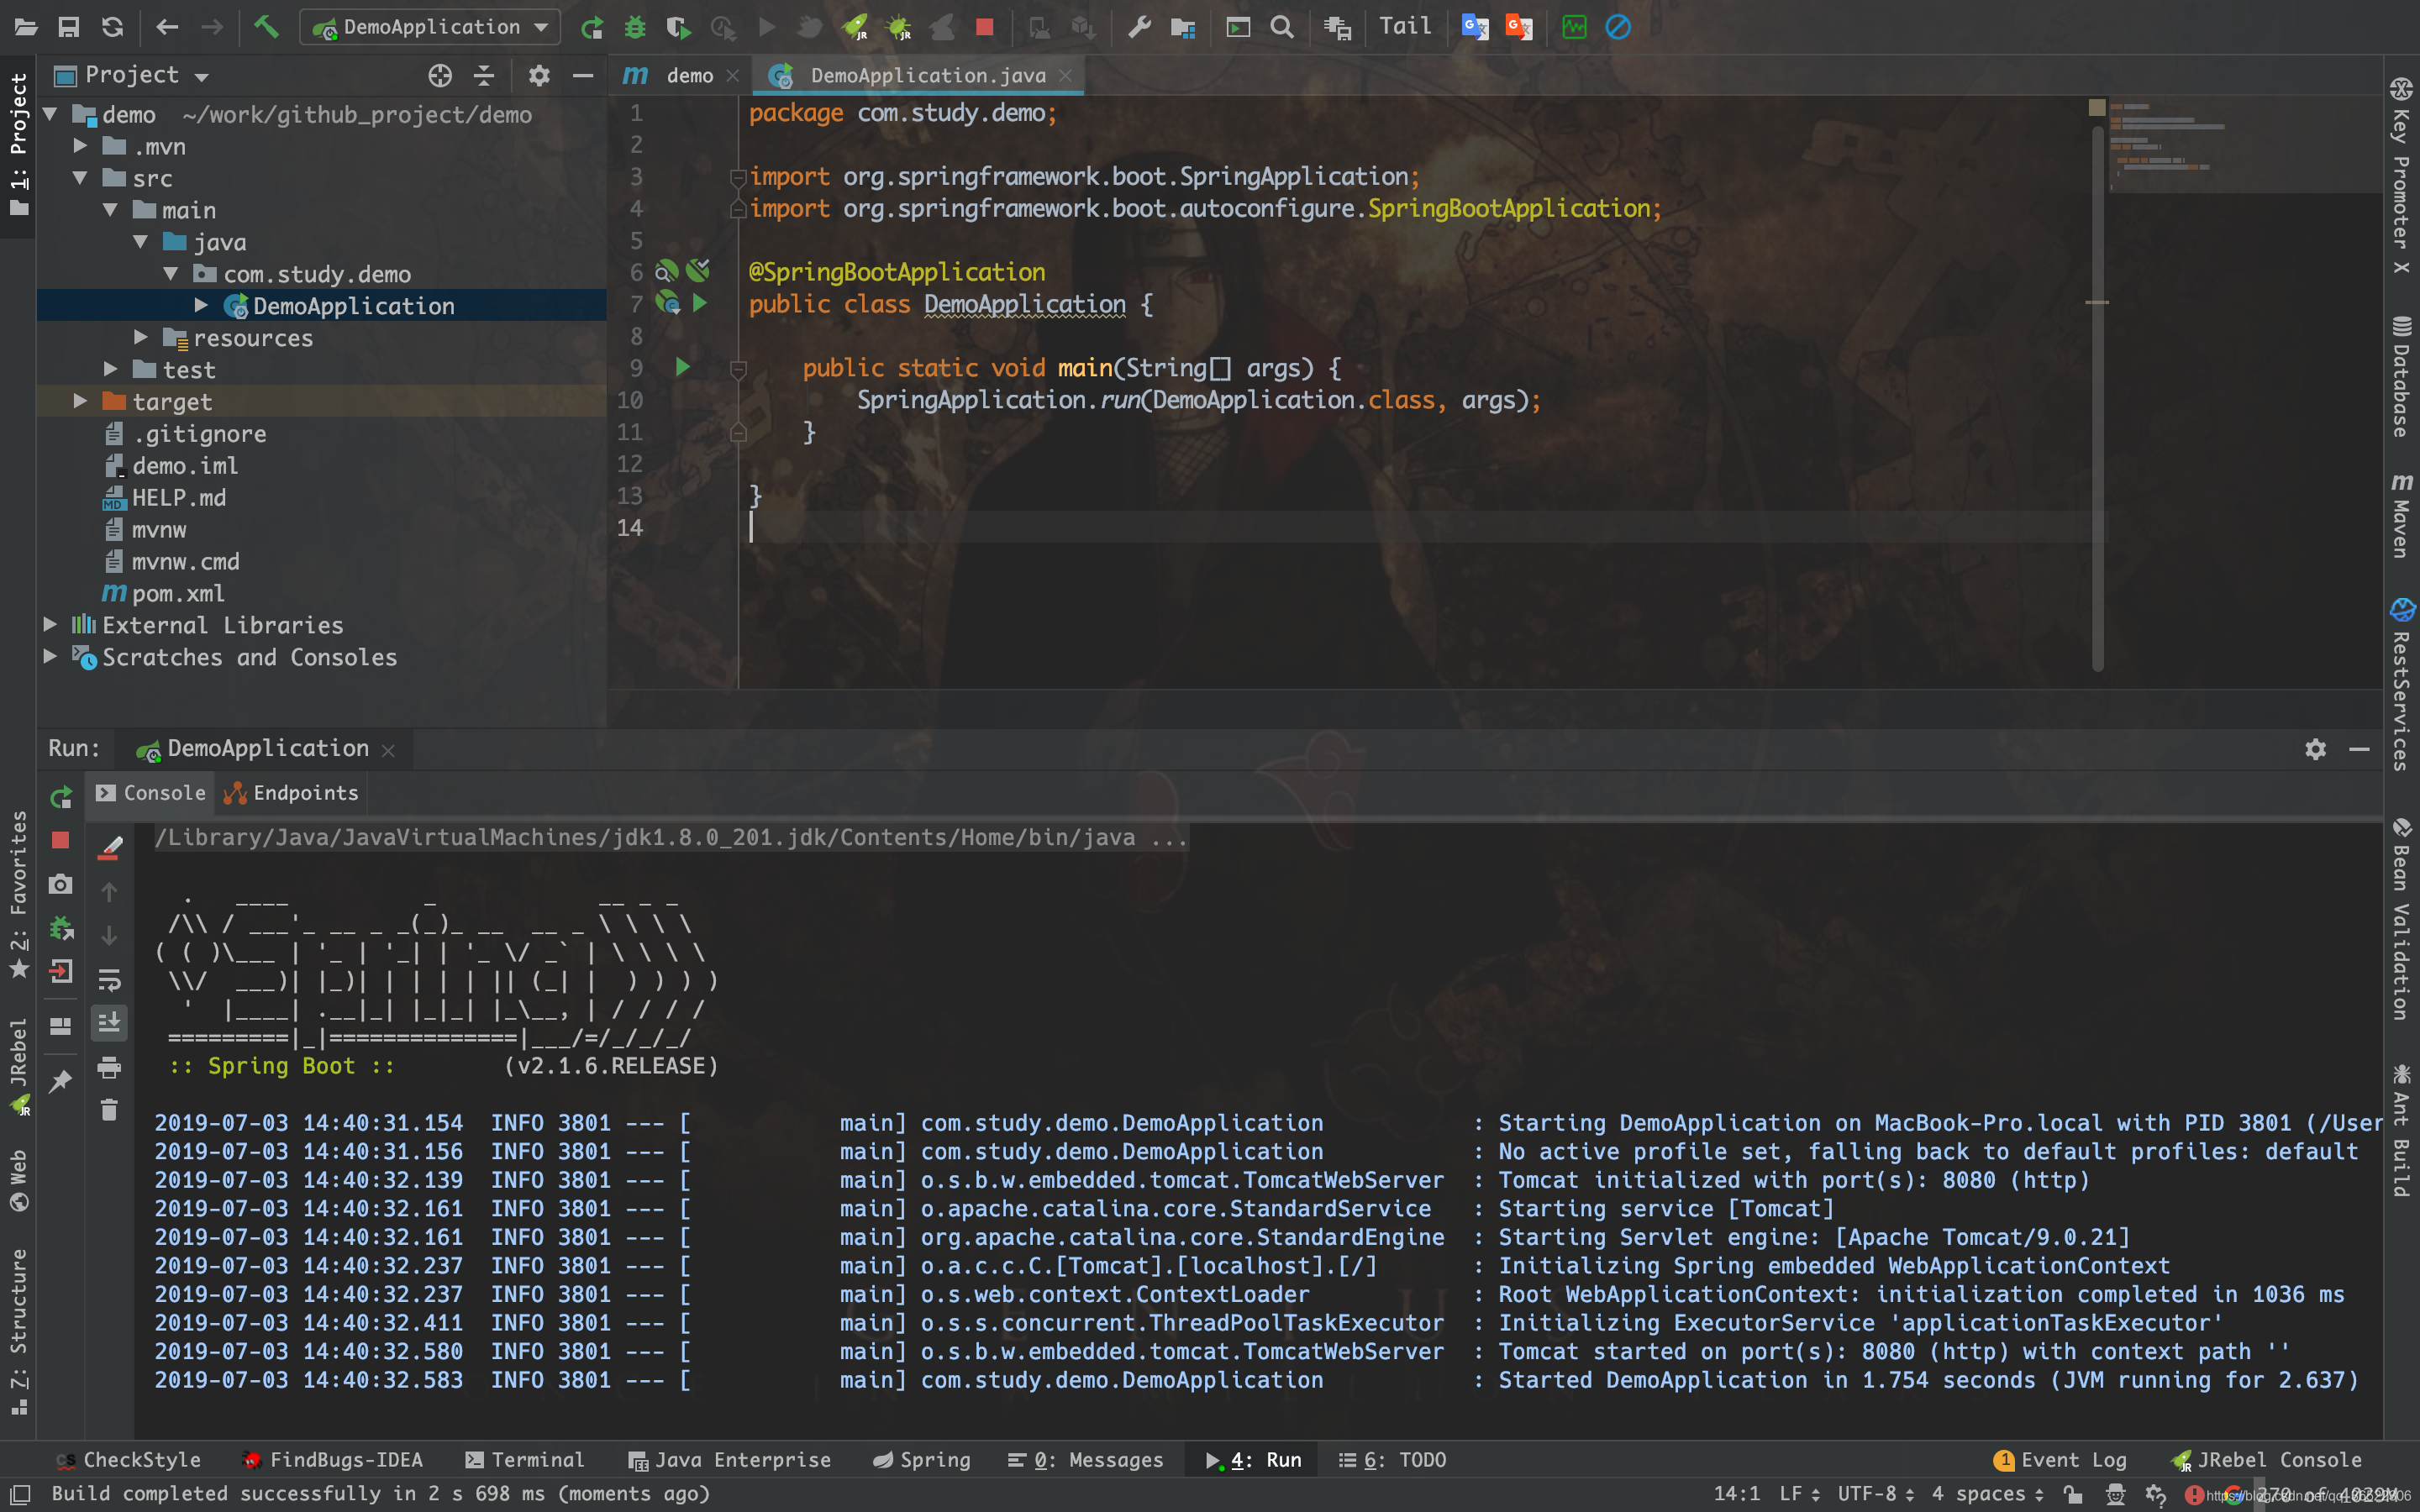Click the Project Structure icon in toolbar
Image resolution: width=2420 pixels, height=1512 pixels.
coord(1183,27)
